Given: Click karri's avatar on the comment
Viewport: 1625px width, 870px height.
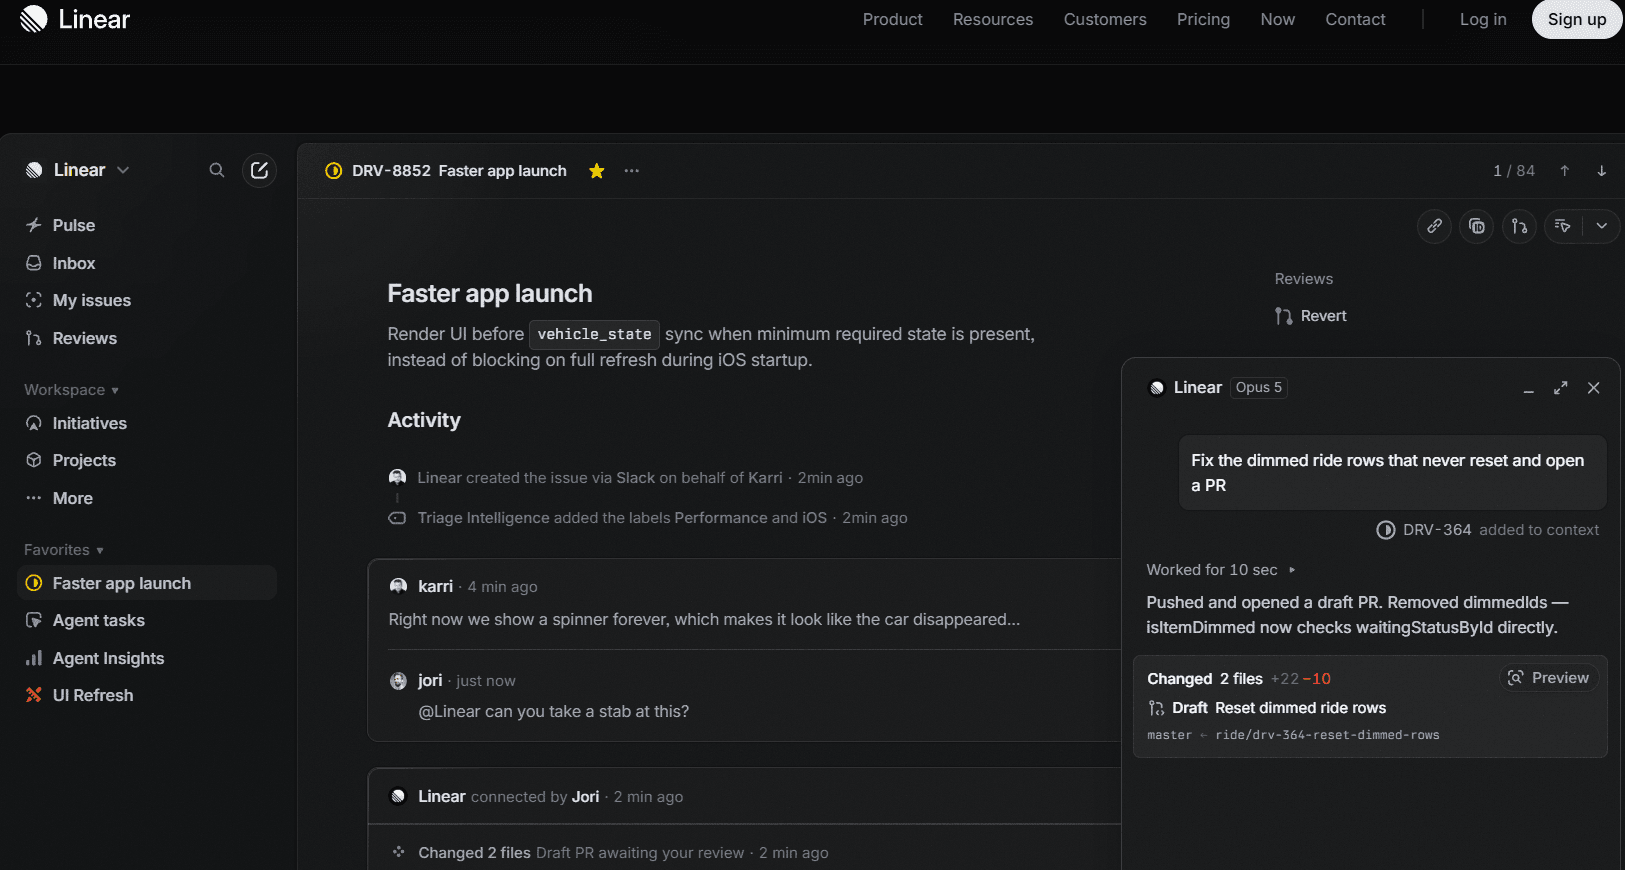Looking at the screenshot, I should coord(398,586).
